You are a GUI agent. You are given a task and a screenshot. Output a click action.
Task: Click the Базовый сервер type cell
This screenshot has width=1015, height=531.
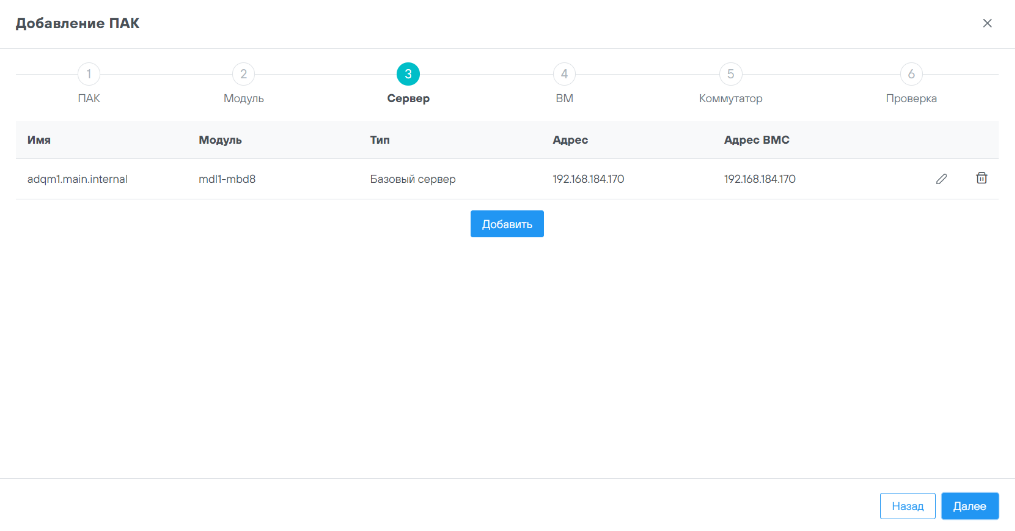tap(412, 180)
